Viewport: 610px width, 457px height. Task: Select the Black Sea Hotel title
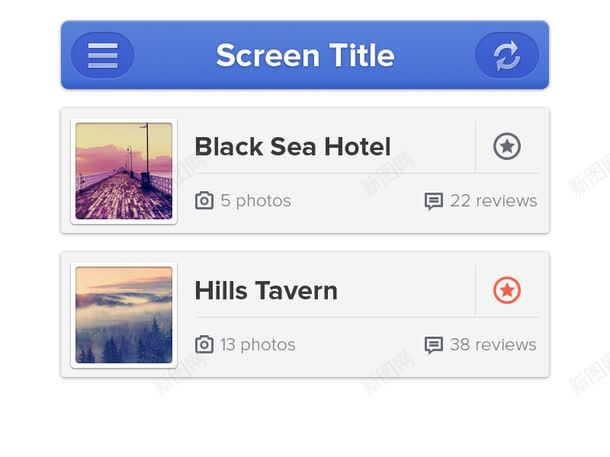tap(293, 147)
